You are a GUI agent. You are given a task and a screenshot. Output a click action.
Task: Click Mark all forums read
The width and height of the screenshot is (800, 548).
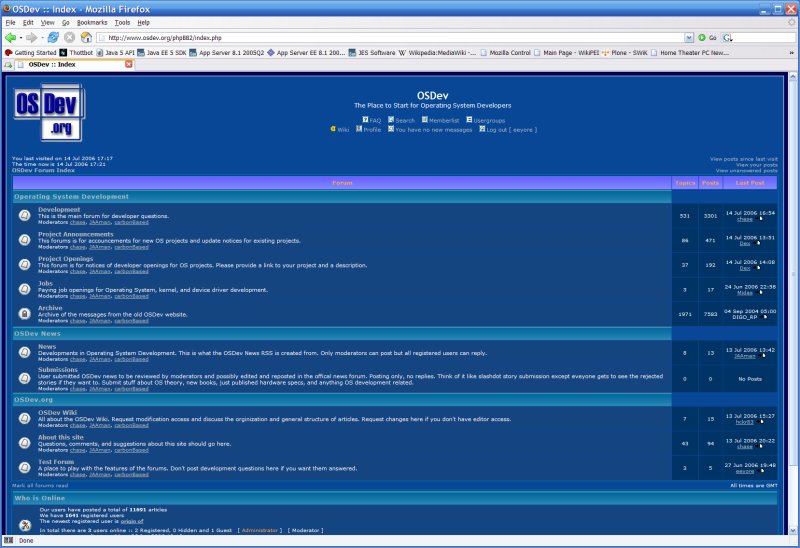40,485
